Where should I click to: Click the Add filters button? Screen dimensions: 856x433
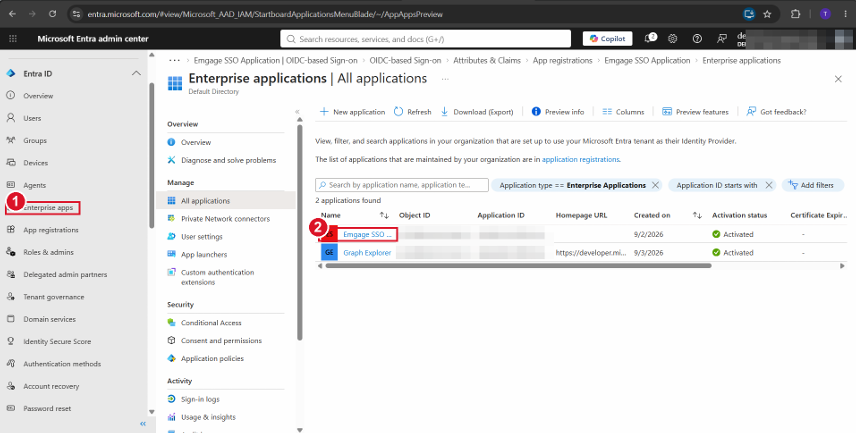point(813,185)
